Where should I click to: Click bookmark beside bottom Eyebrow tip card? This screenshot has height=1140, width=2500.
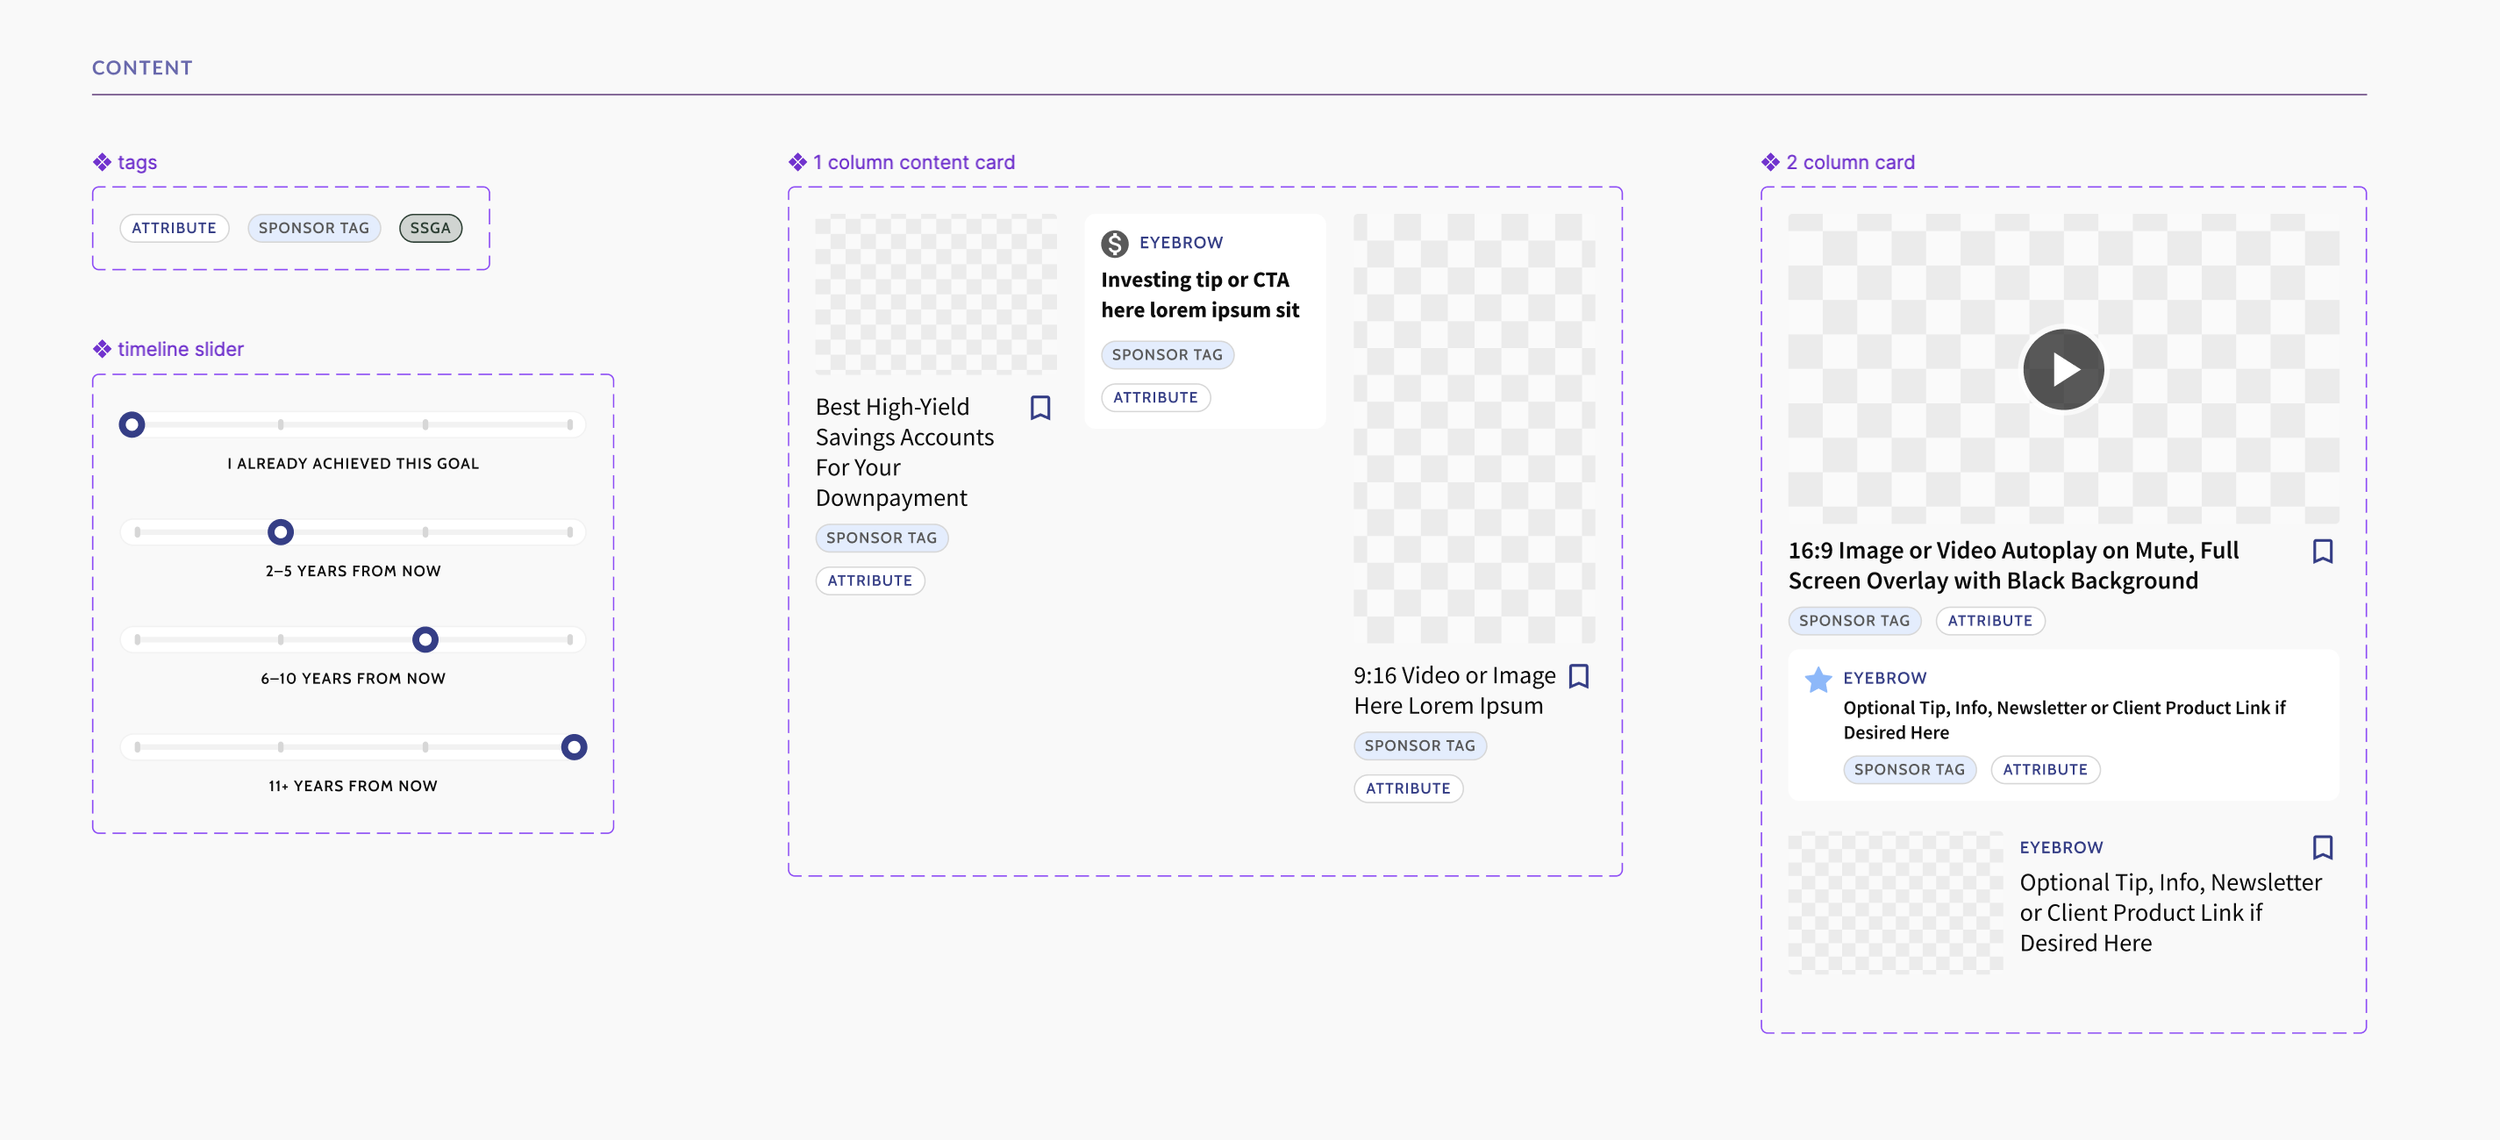point(2322,848)
